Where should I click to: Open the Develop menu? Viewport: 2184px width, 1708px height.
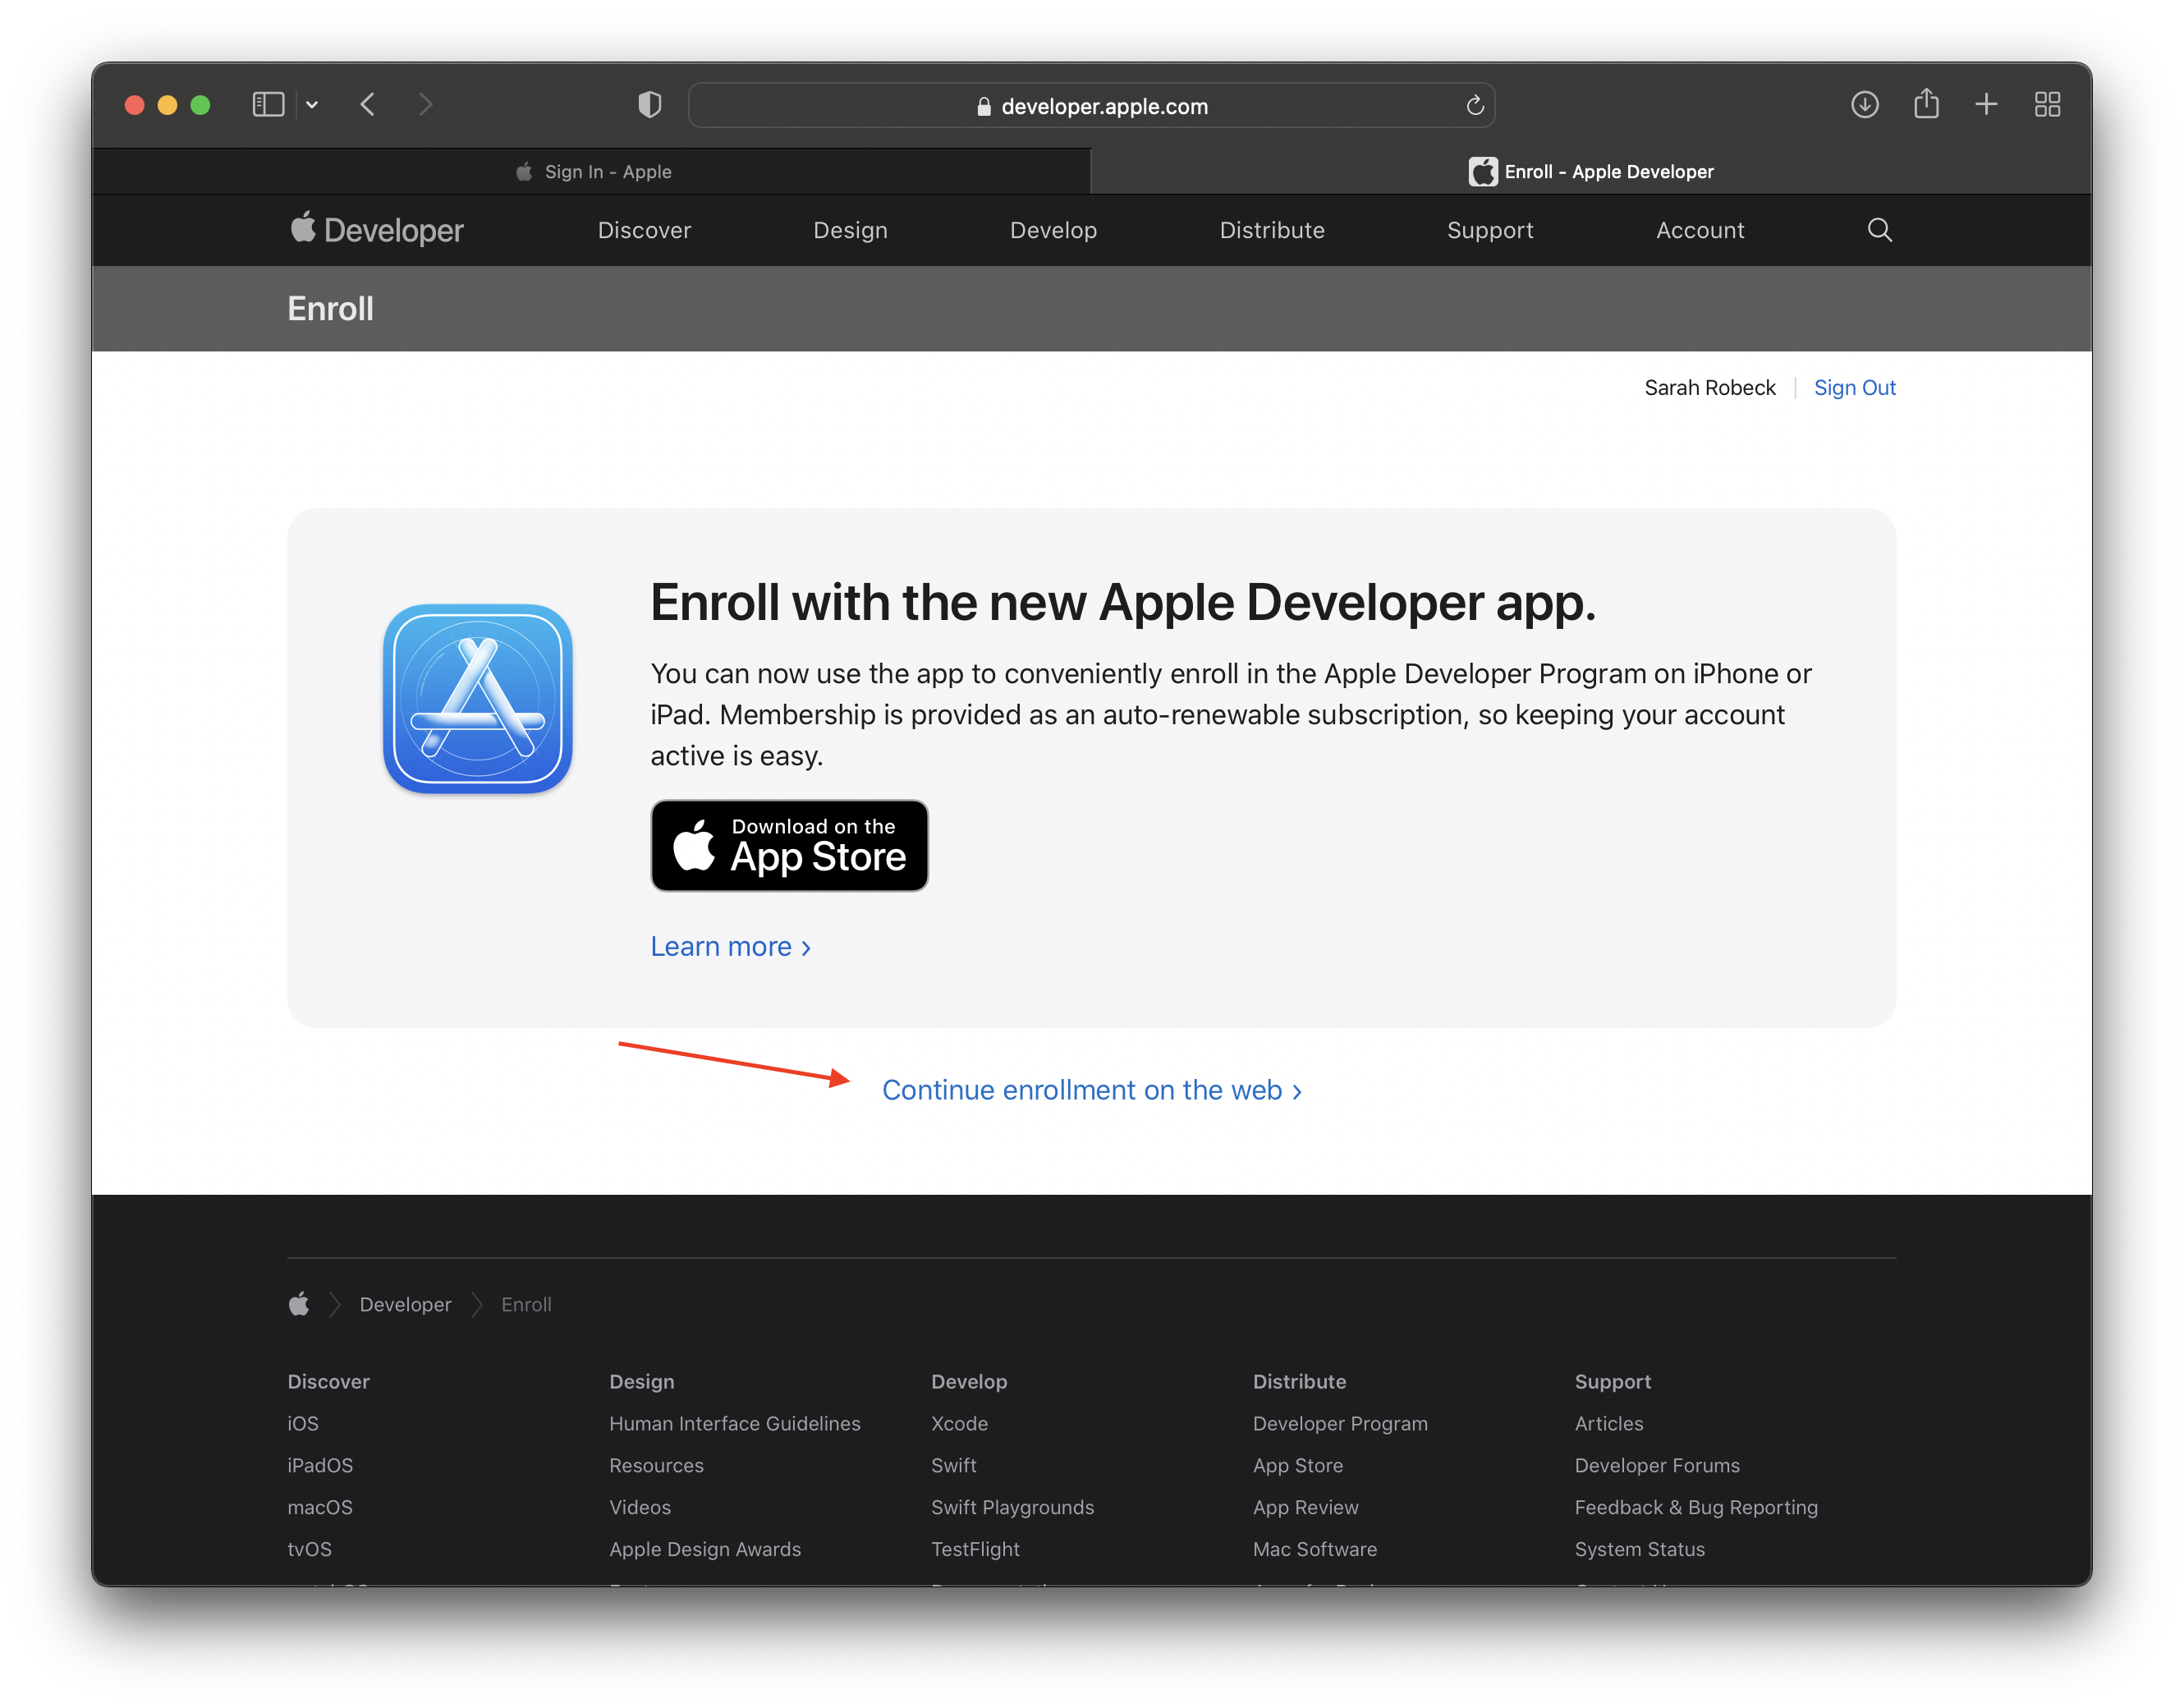[1054, 231]
